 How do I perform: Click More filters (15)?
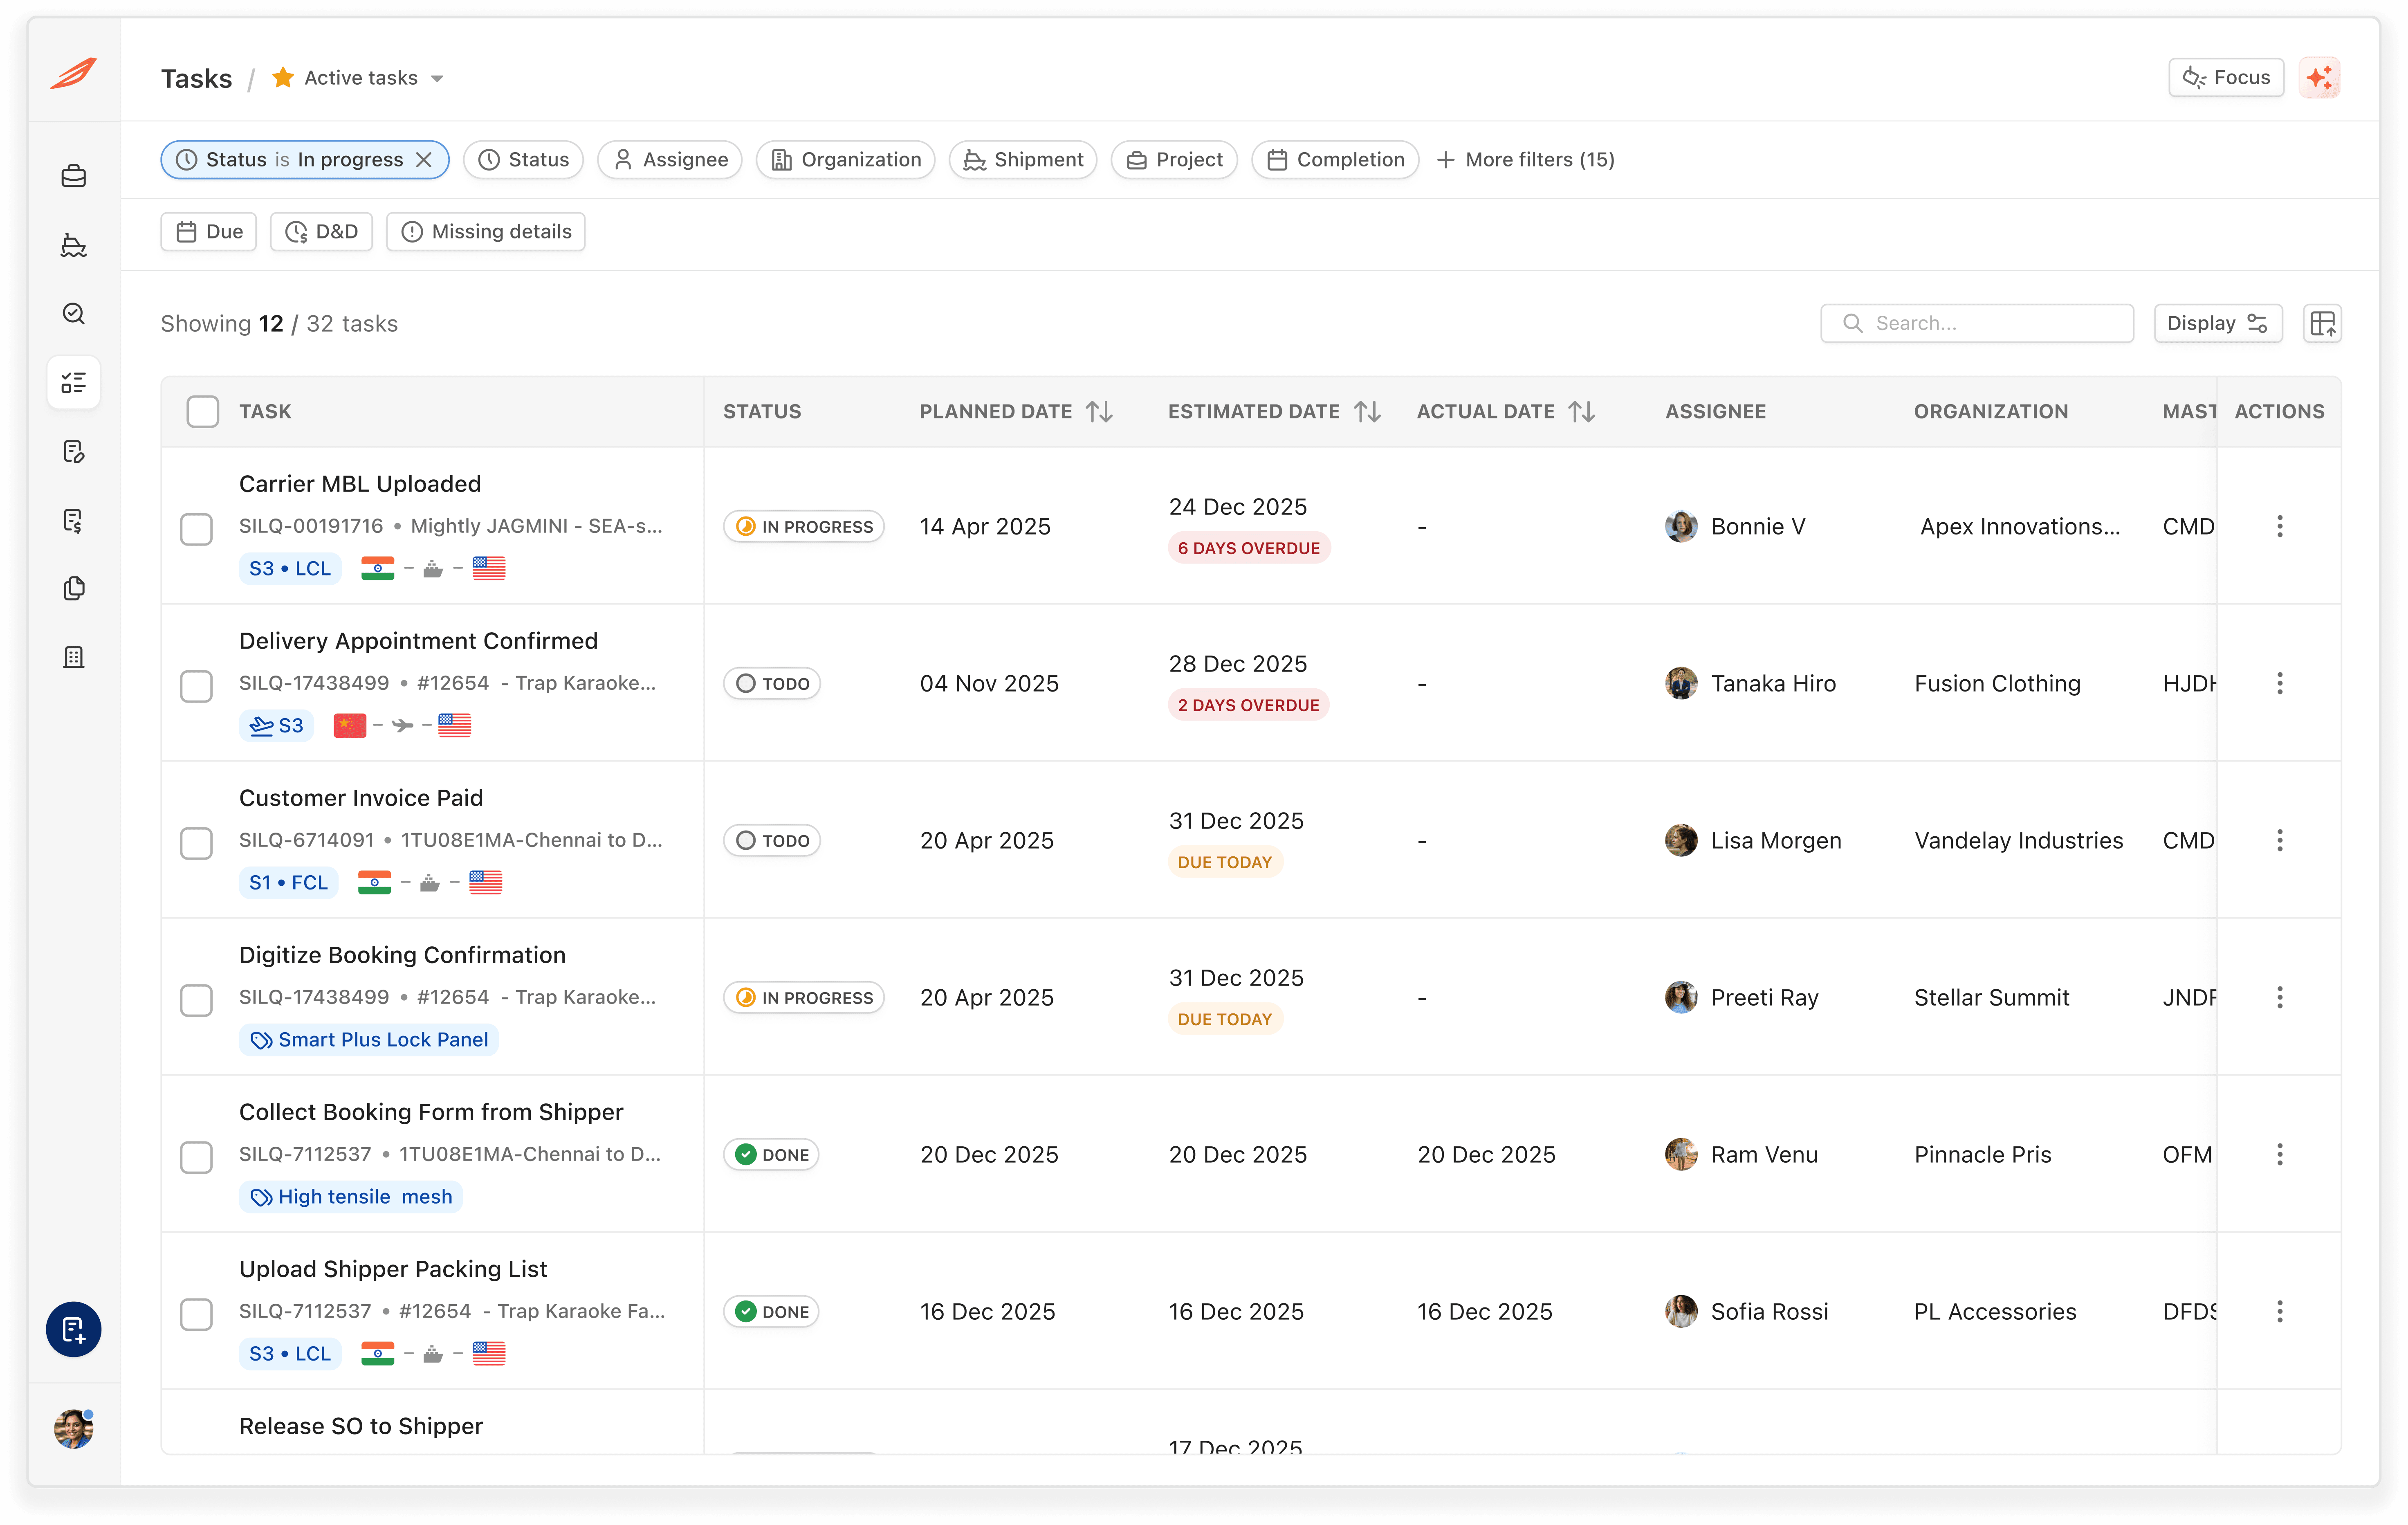pos(1525,160)
